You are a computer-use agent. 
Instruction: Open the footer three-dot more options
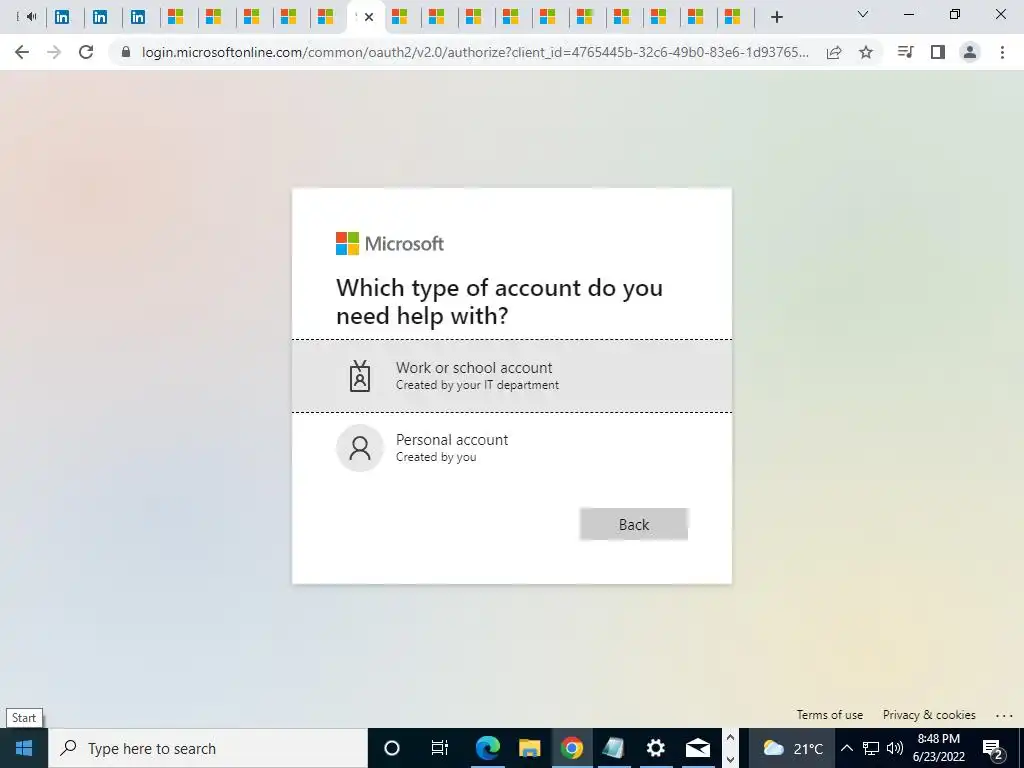click(x=1004, y=716)
